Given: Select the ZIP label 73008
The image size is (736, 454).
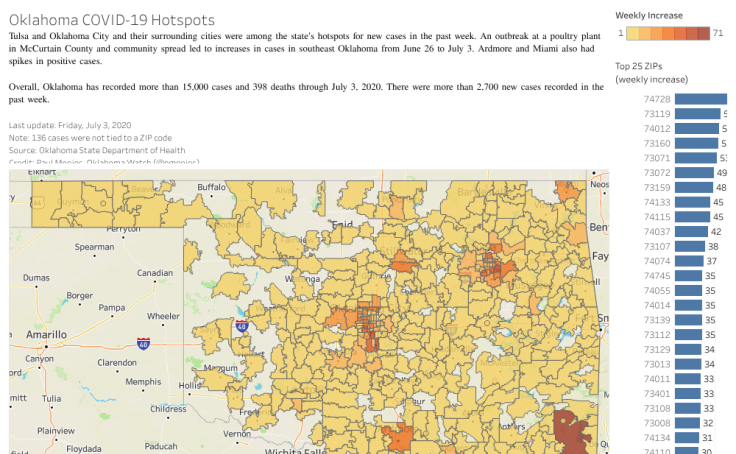Looking at the screenshot, I should coord(657,423).
